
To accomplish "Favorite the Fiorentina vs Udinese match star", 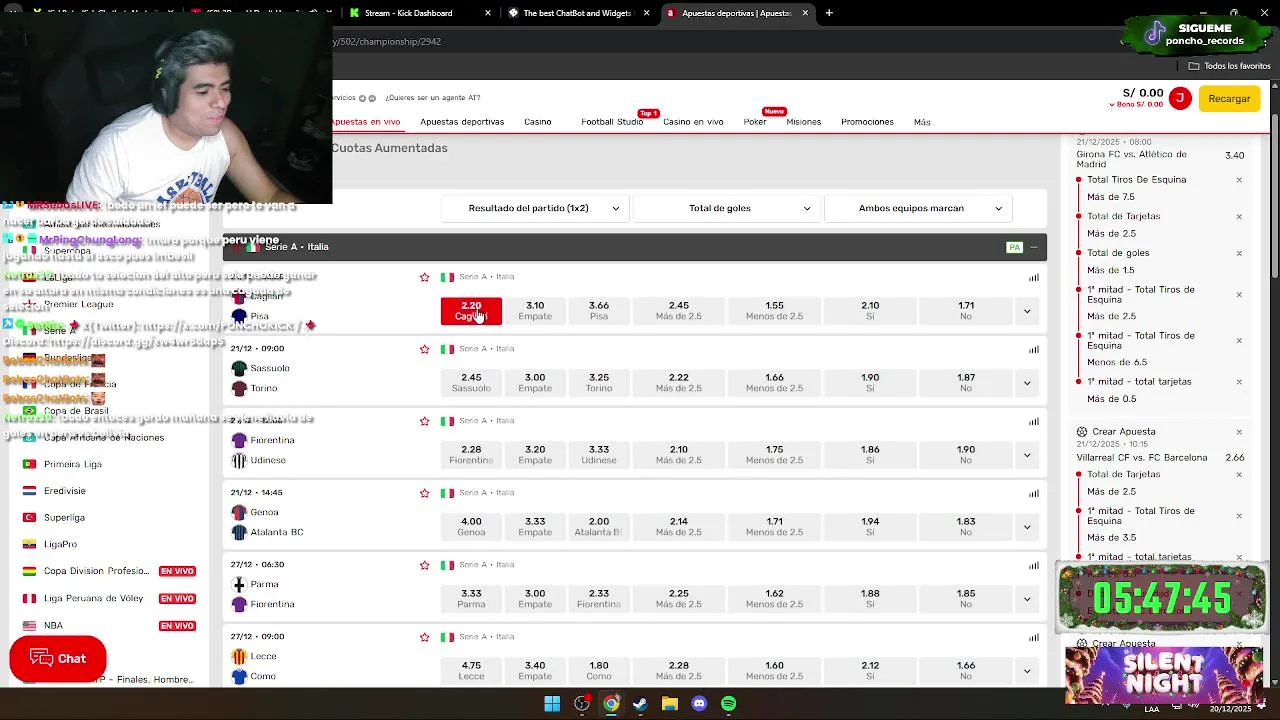I will 424,421.
